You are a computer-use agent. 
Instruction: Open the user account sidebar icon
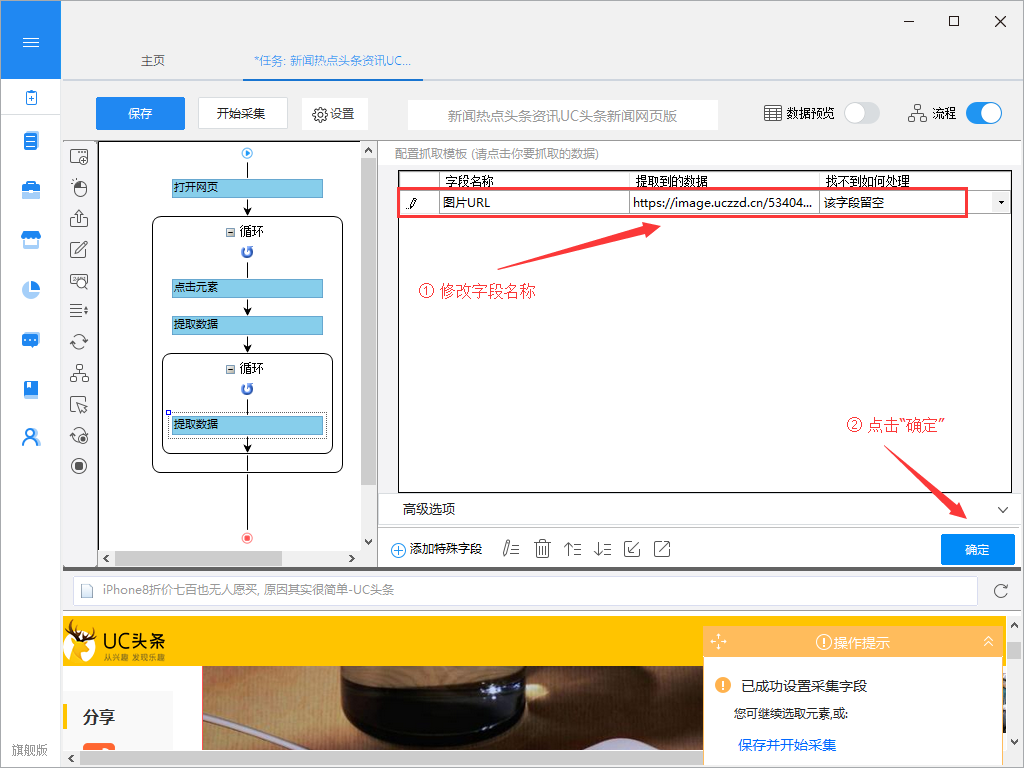pos(31,437)
